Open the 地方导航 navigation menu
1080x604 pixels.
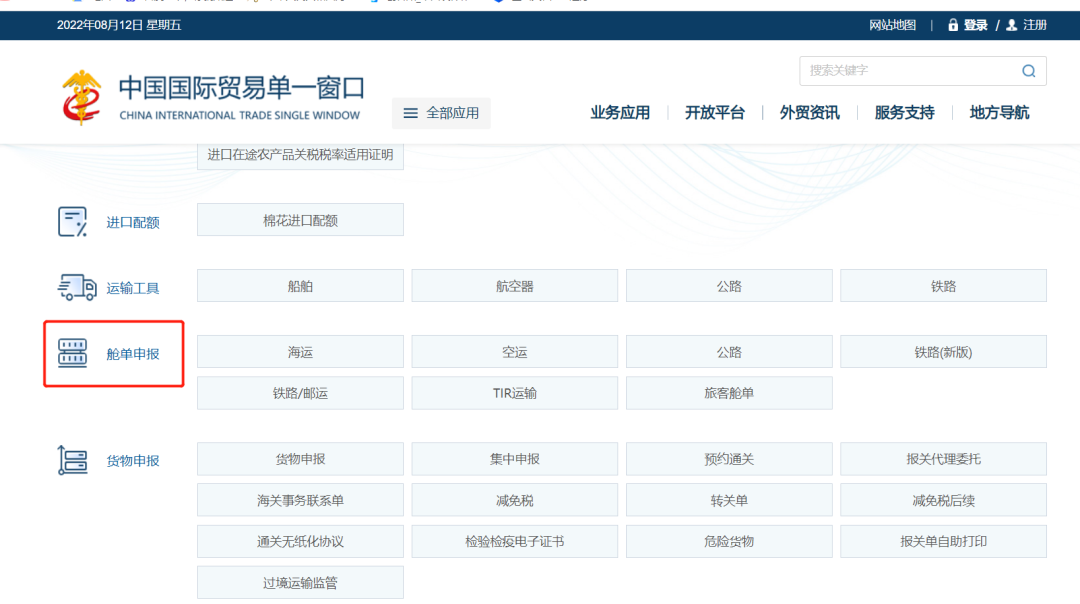pos(999,113)
